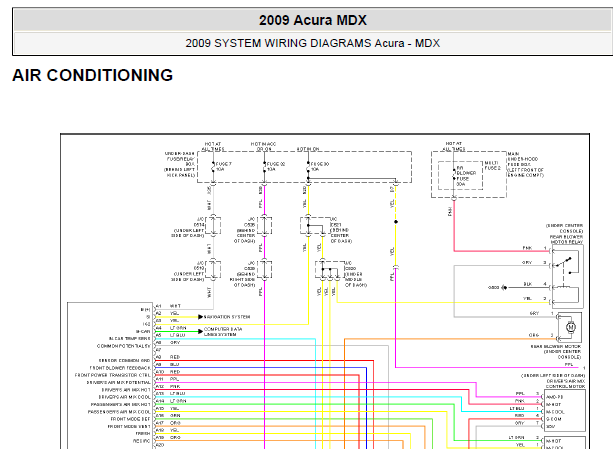Image resolution: width=613 pixels, height=449 pixels.
Task: Click the 'HOT IN ON' label
Action: [x=308, y=149]
